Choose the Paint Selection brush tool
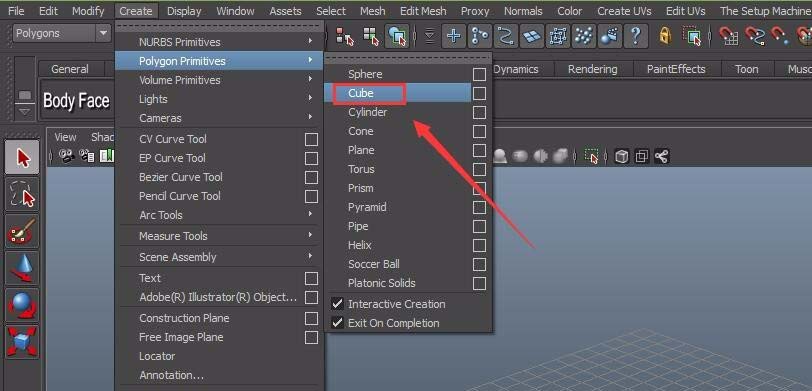This screenshot has width=812, height=391. point(22,231)
